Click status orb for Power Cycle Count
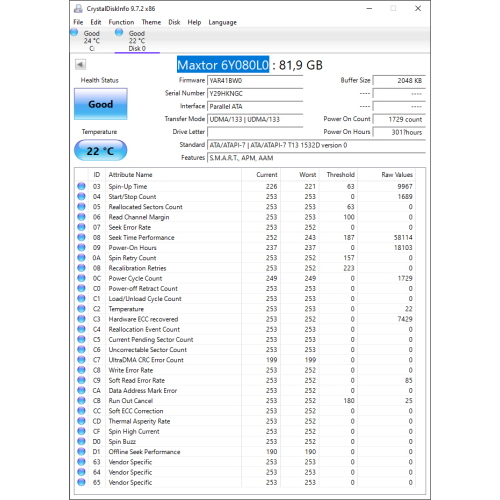500x500 pixels. (x=81, y=278)
